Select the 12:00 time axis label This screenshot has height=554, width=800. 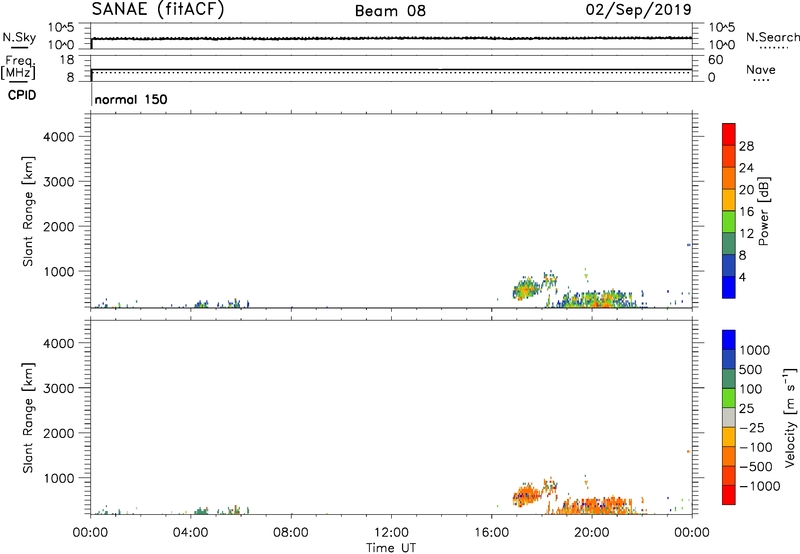click(391, 533)
